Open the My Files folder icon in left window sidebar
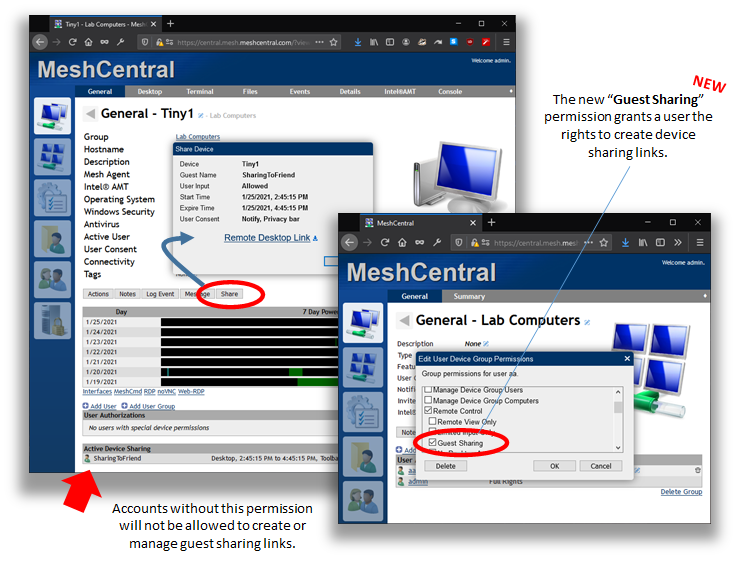The width and height of the screenshot is (740, 561). pos(52,239)
